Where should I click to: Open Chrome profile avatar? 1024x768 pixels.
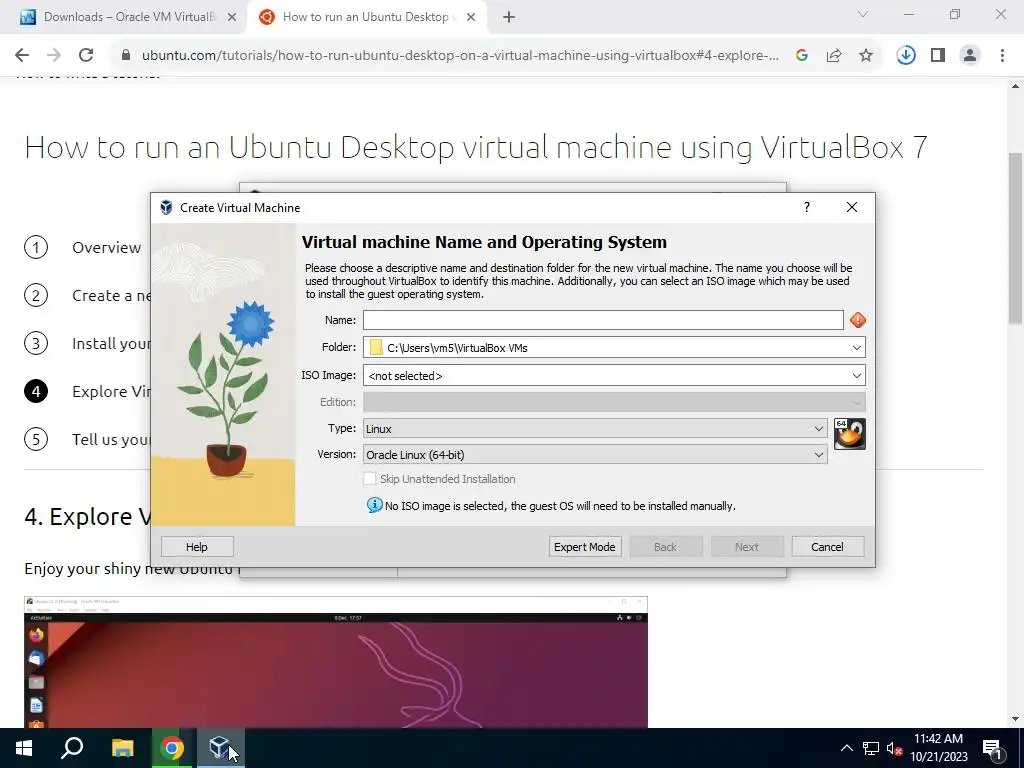970,56
